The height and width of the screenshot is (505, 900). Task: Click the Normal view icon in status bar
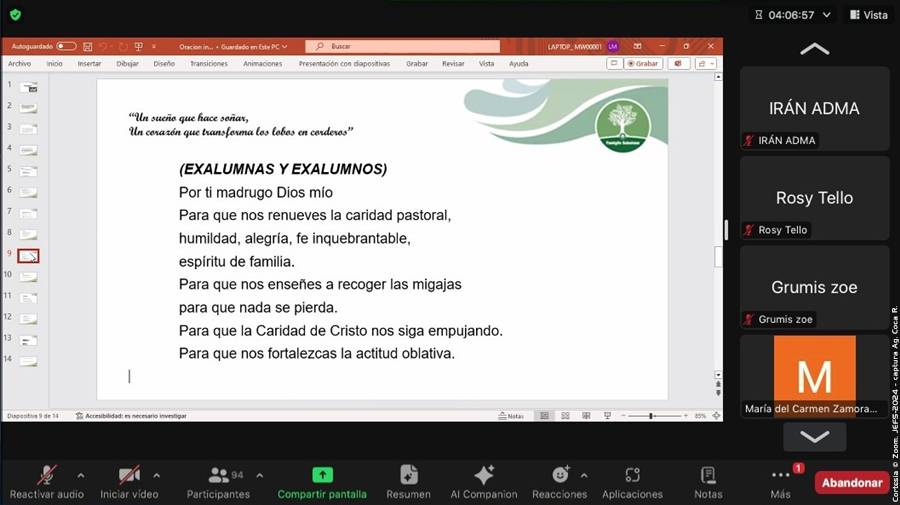coord(544,415)
